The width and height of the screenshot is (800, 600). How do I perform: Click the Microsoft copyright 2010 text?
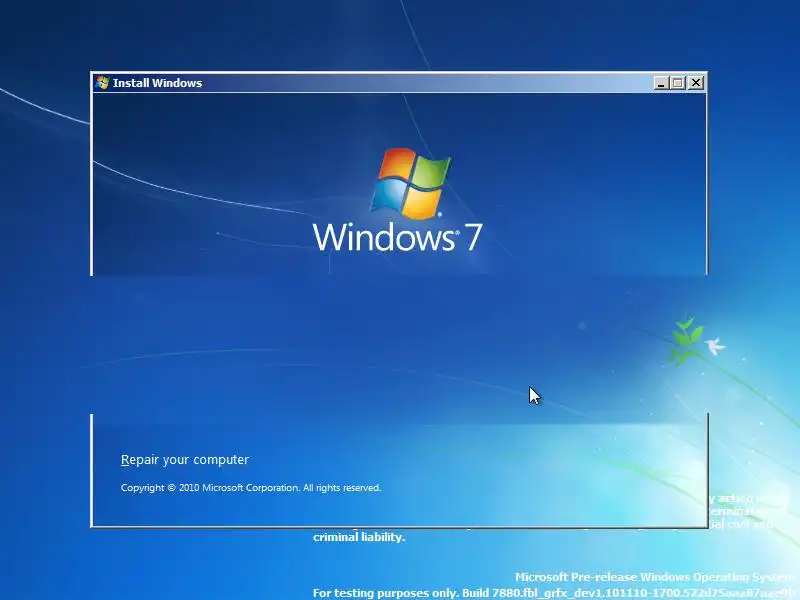click(x=251, y=488)
